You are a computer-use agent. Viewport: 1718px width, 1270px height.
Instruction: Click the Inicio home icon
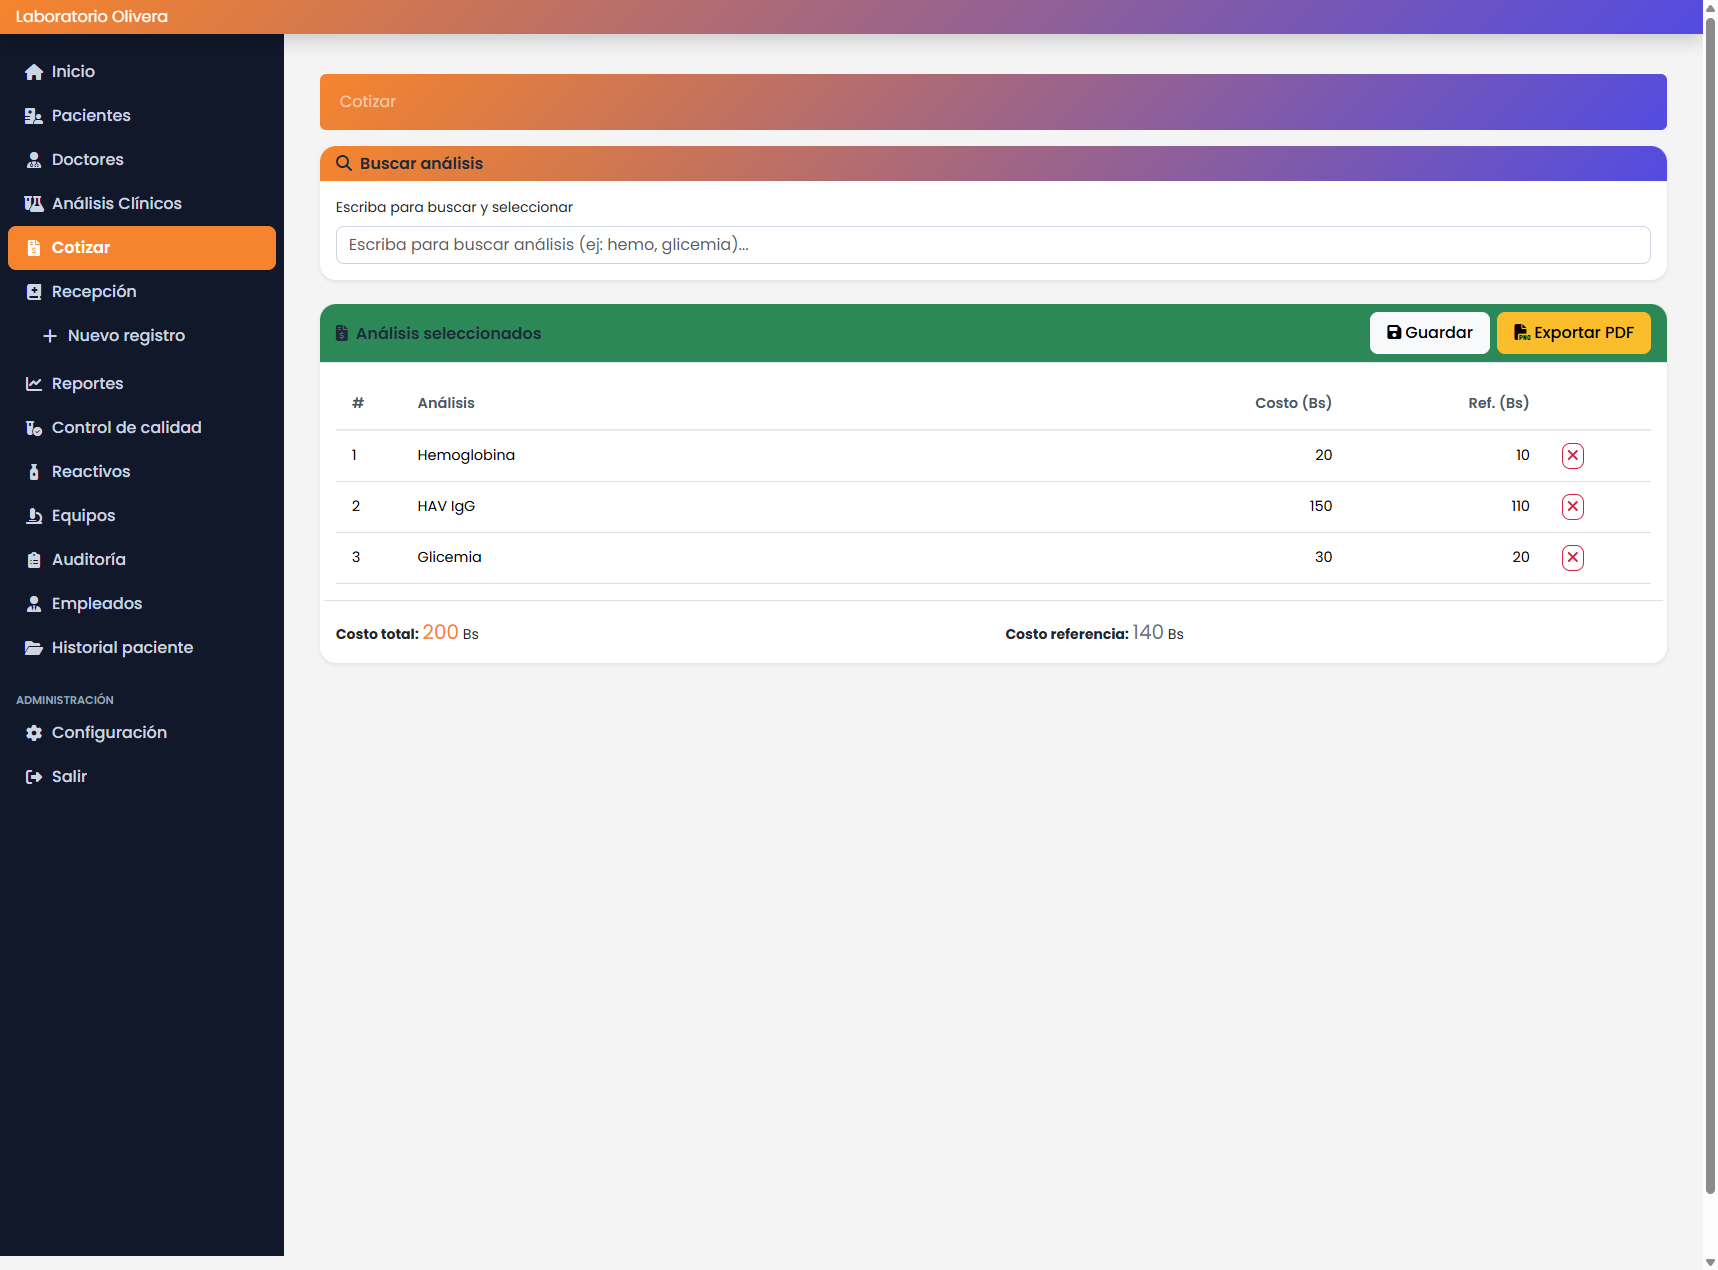(34, 72)
